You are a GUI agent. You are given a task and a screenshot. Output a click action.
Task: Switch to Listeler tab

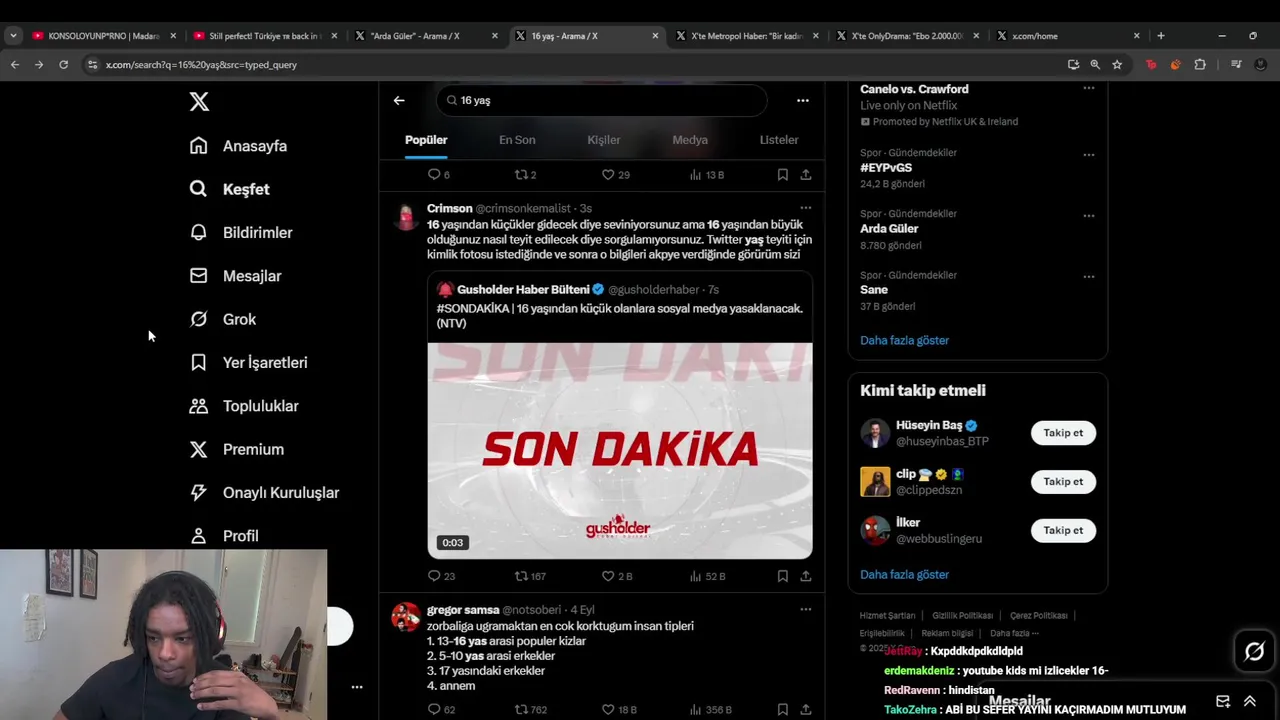[779, 140]
